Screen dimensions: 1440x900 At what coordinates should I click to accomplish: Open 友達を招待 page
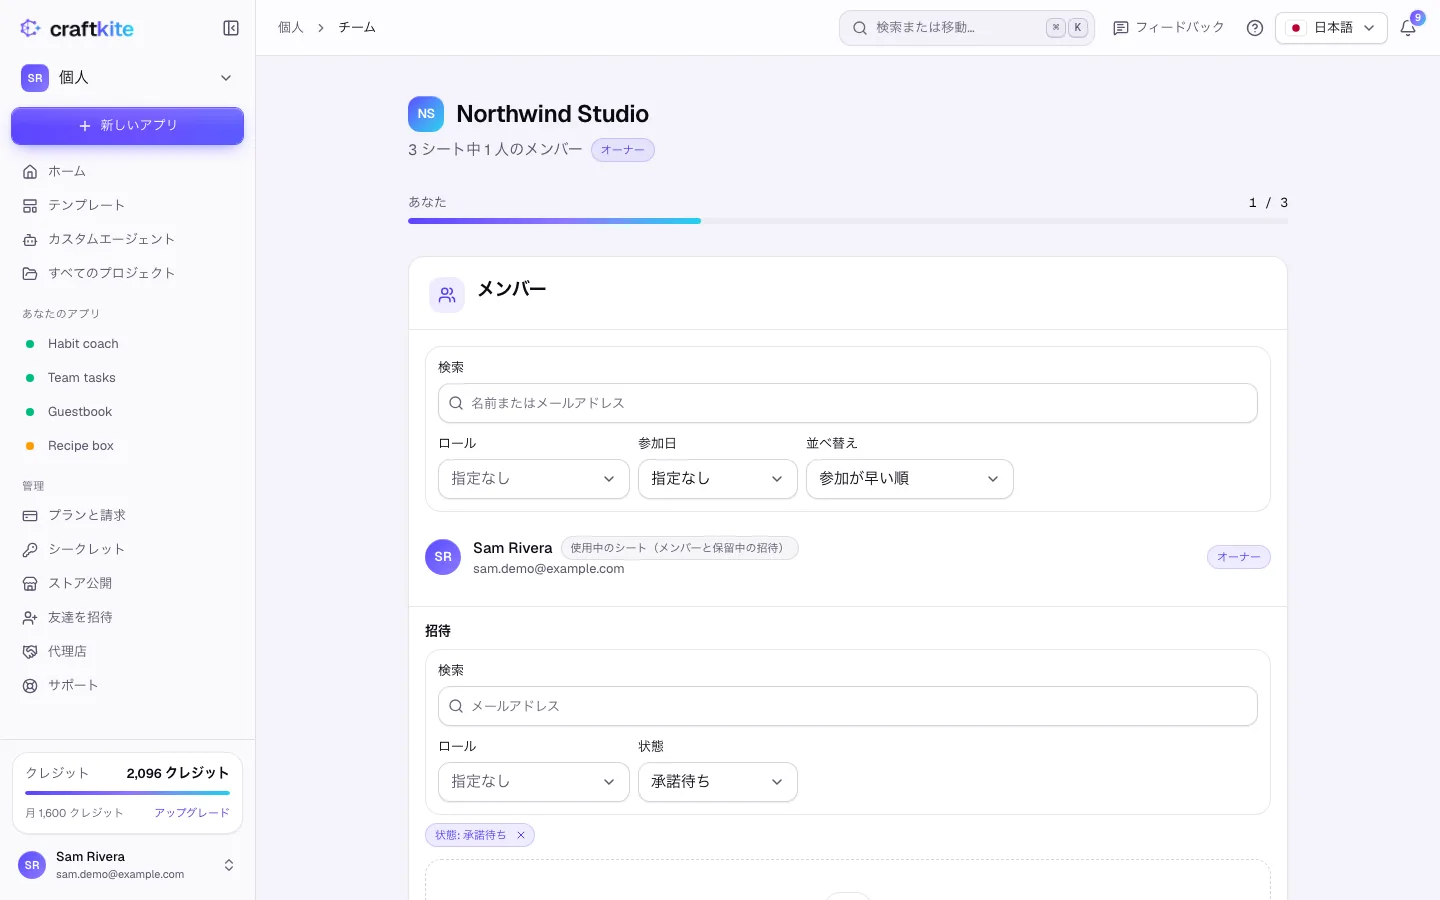127,617
